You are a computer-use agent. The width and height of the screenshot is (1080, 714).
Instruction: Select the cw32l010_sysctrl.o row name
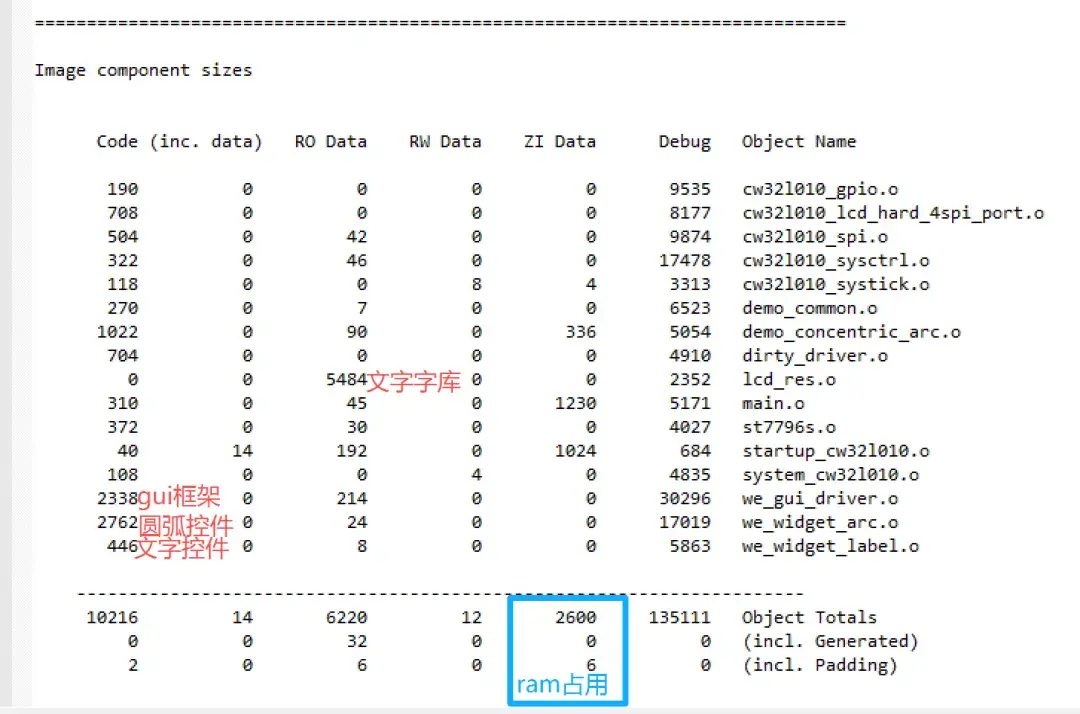click(836, 261)
